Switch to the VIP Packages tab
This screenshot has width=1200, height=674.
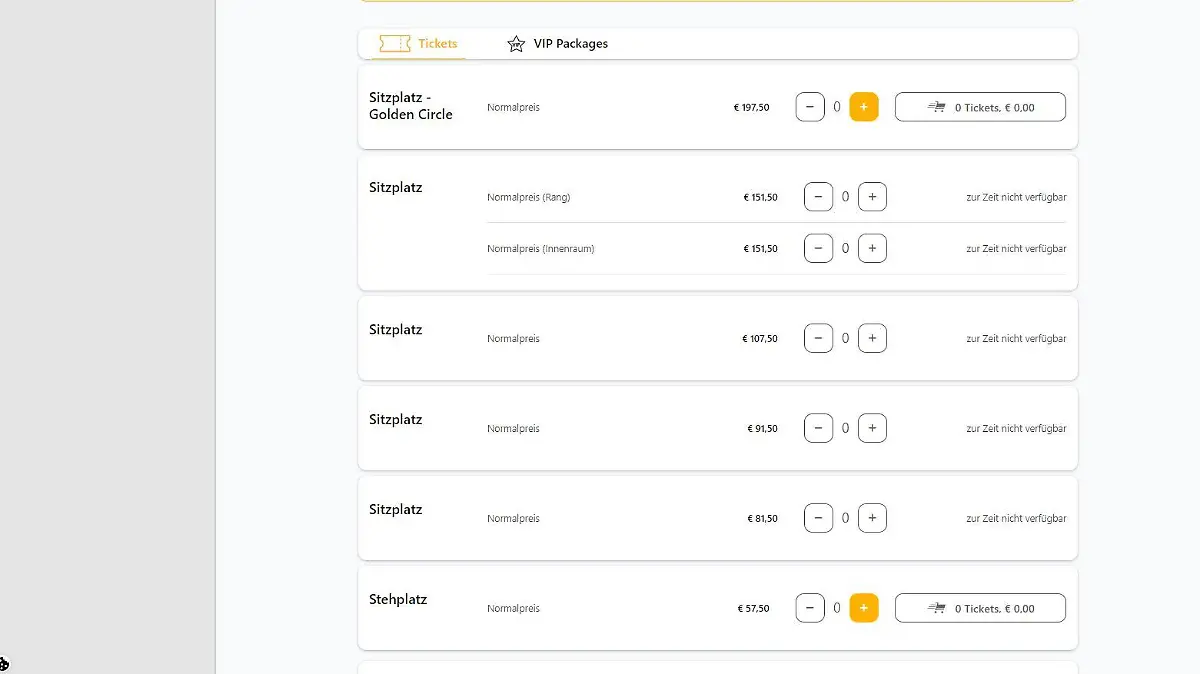tap(570, 44)
